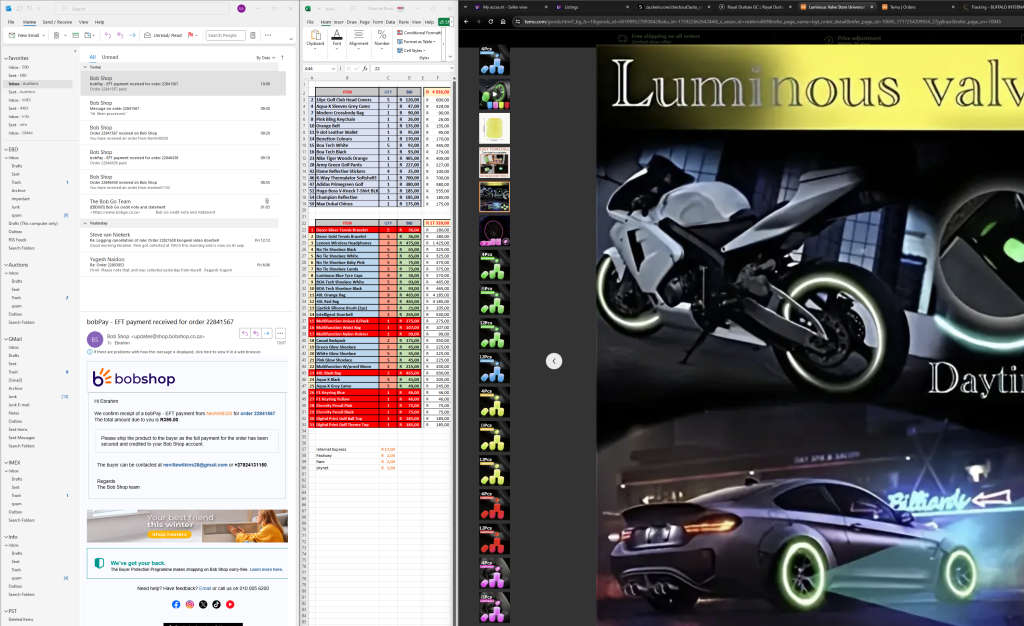Screen dimensions: 1024x626
Task: Open the By Date sort dropdown
Action: point(265,57)
